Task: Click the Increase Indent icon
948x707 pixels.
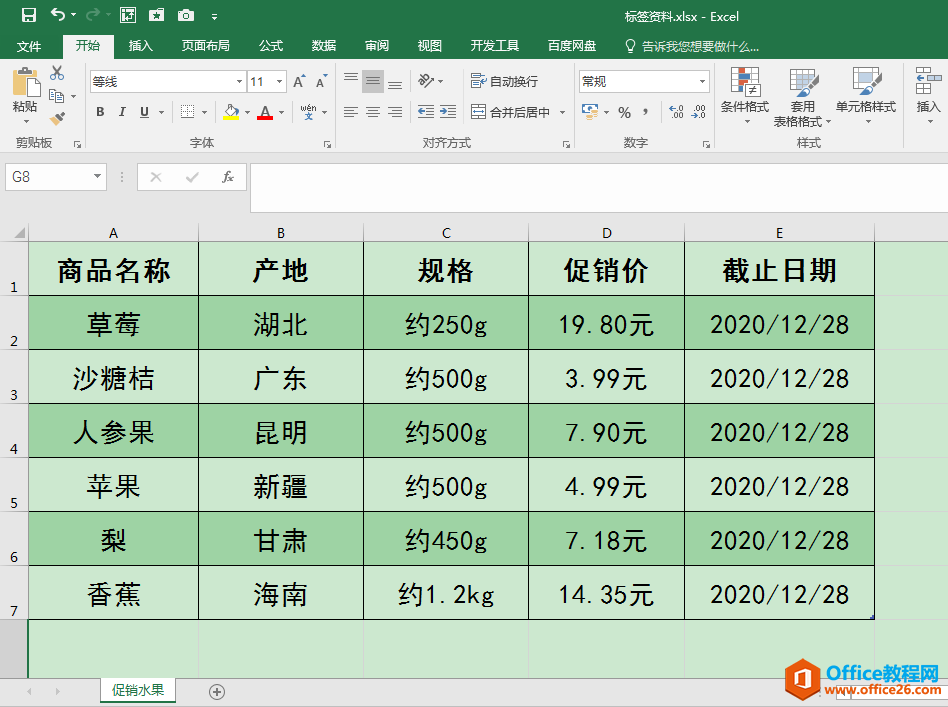Action: [x=448, y=112]
